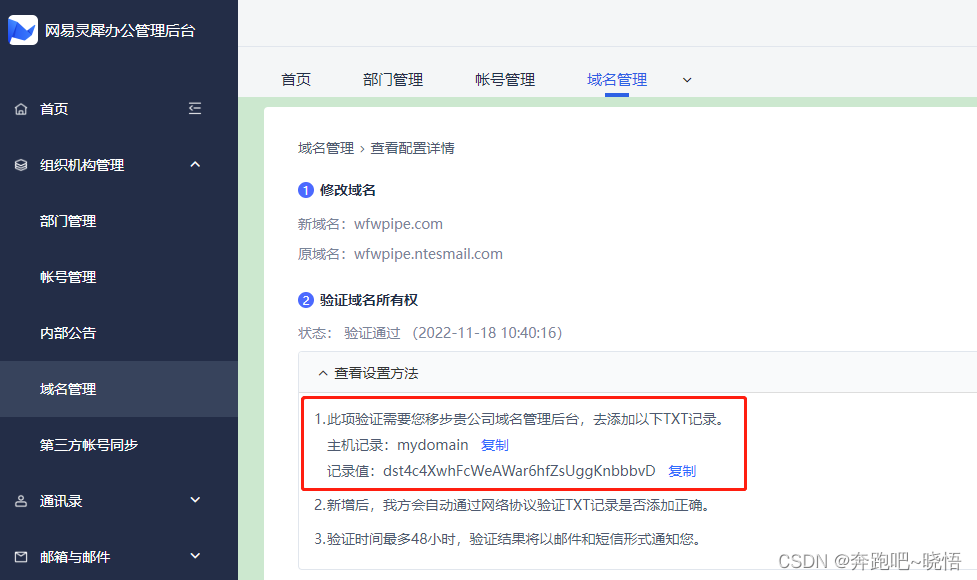
Task: Click the record value dst4c4XwhFcWeAWar6hfZsUggKnbbbvD
Action: pos(519,471)
